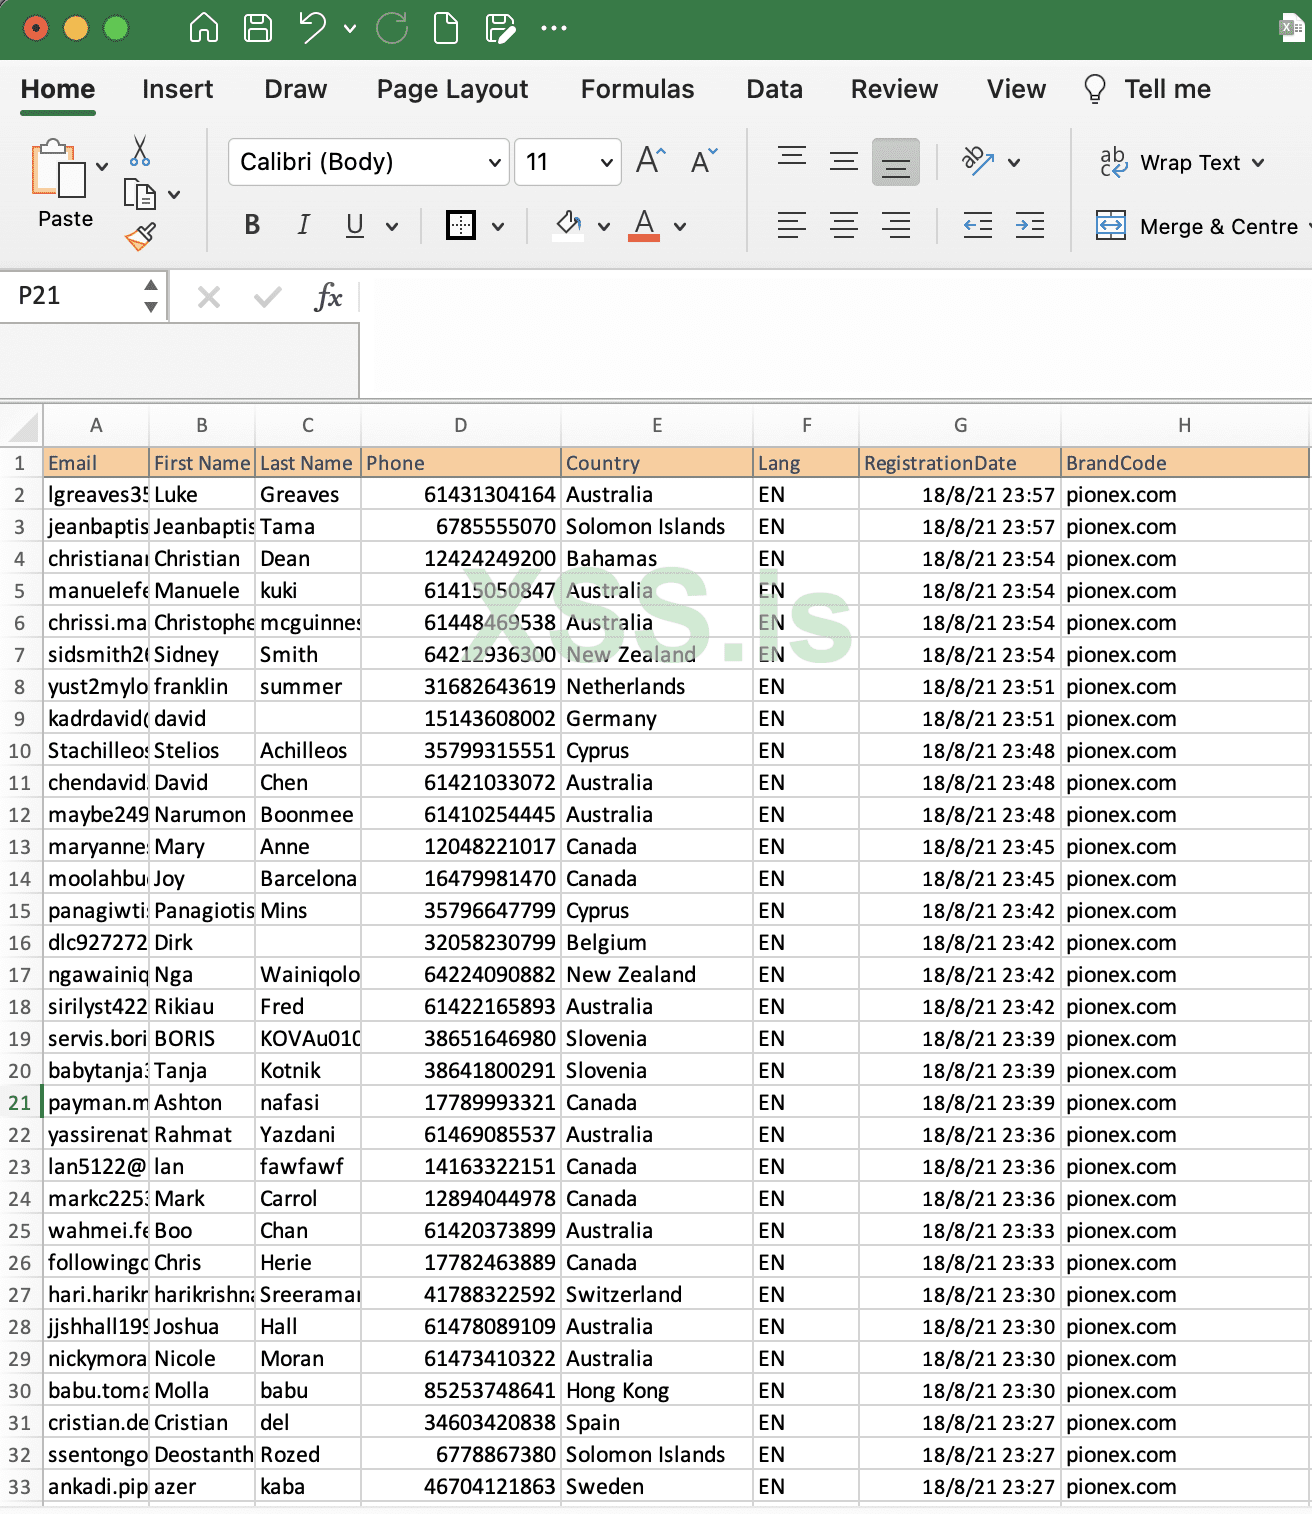Select the Center alignment icon
Image resolution: width=1312 pixels, height=1514 pixels.
(x=844, y=225)
